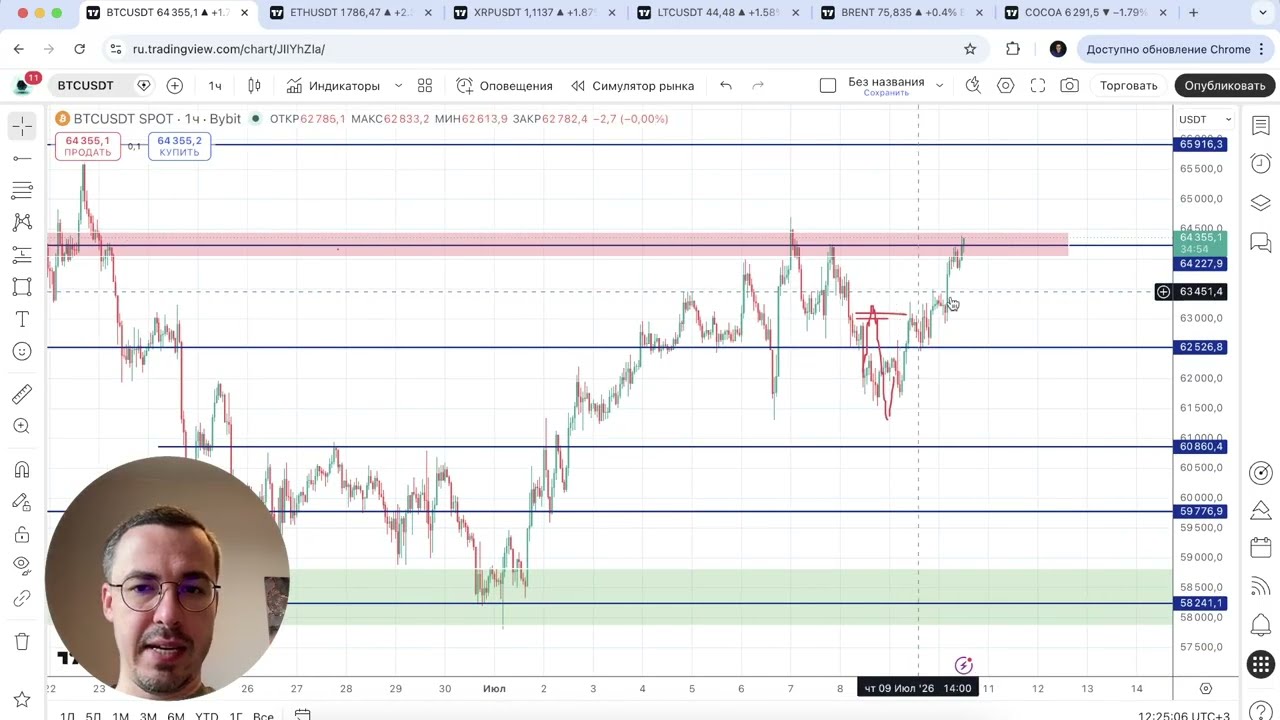This screenshot has height=720, width=1280.
Task: Add symbol to compare with plus icon
Action: click(x=175, y=85)
